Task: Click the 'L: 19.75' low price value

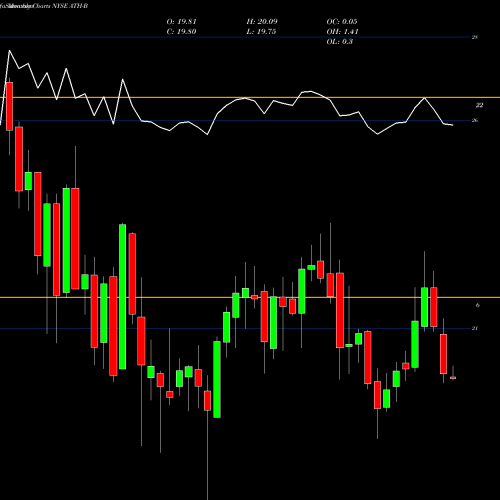Action: click(261, 32)
